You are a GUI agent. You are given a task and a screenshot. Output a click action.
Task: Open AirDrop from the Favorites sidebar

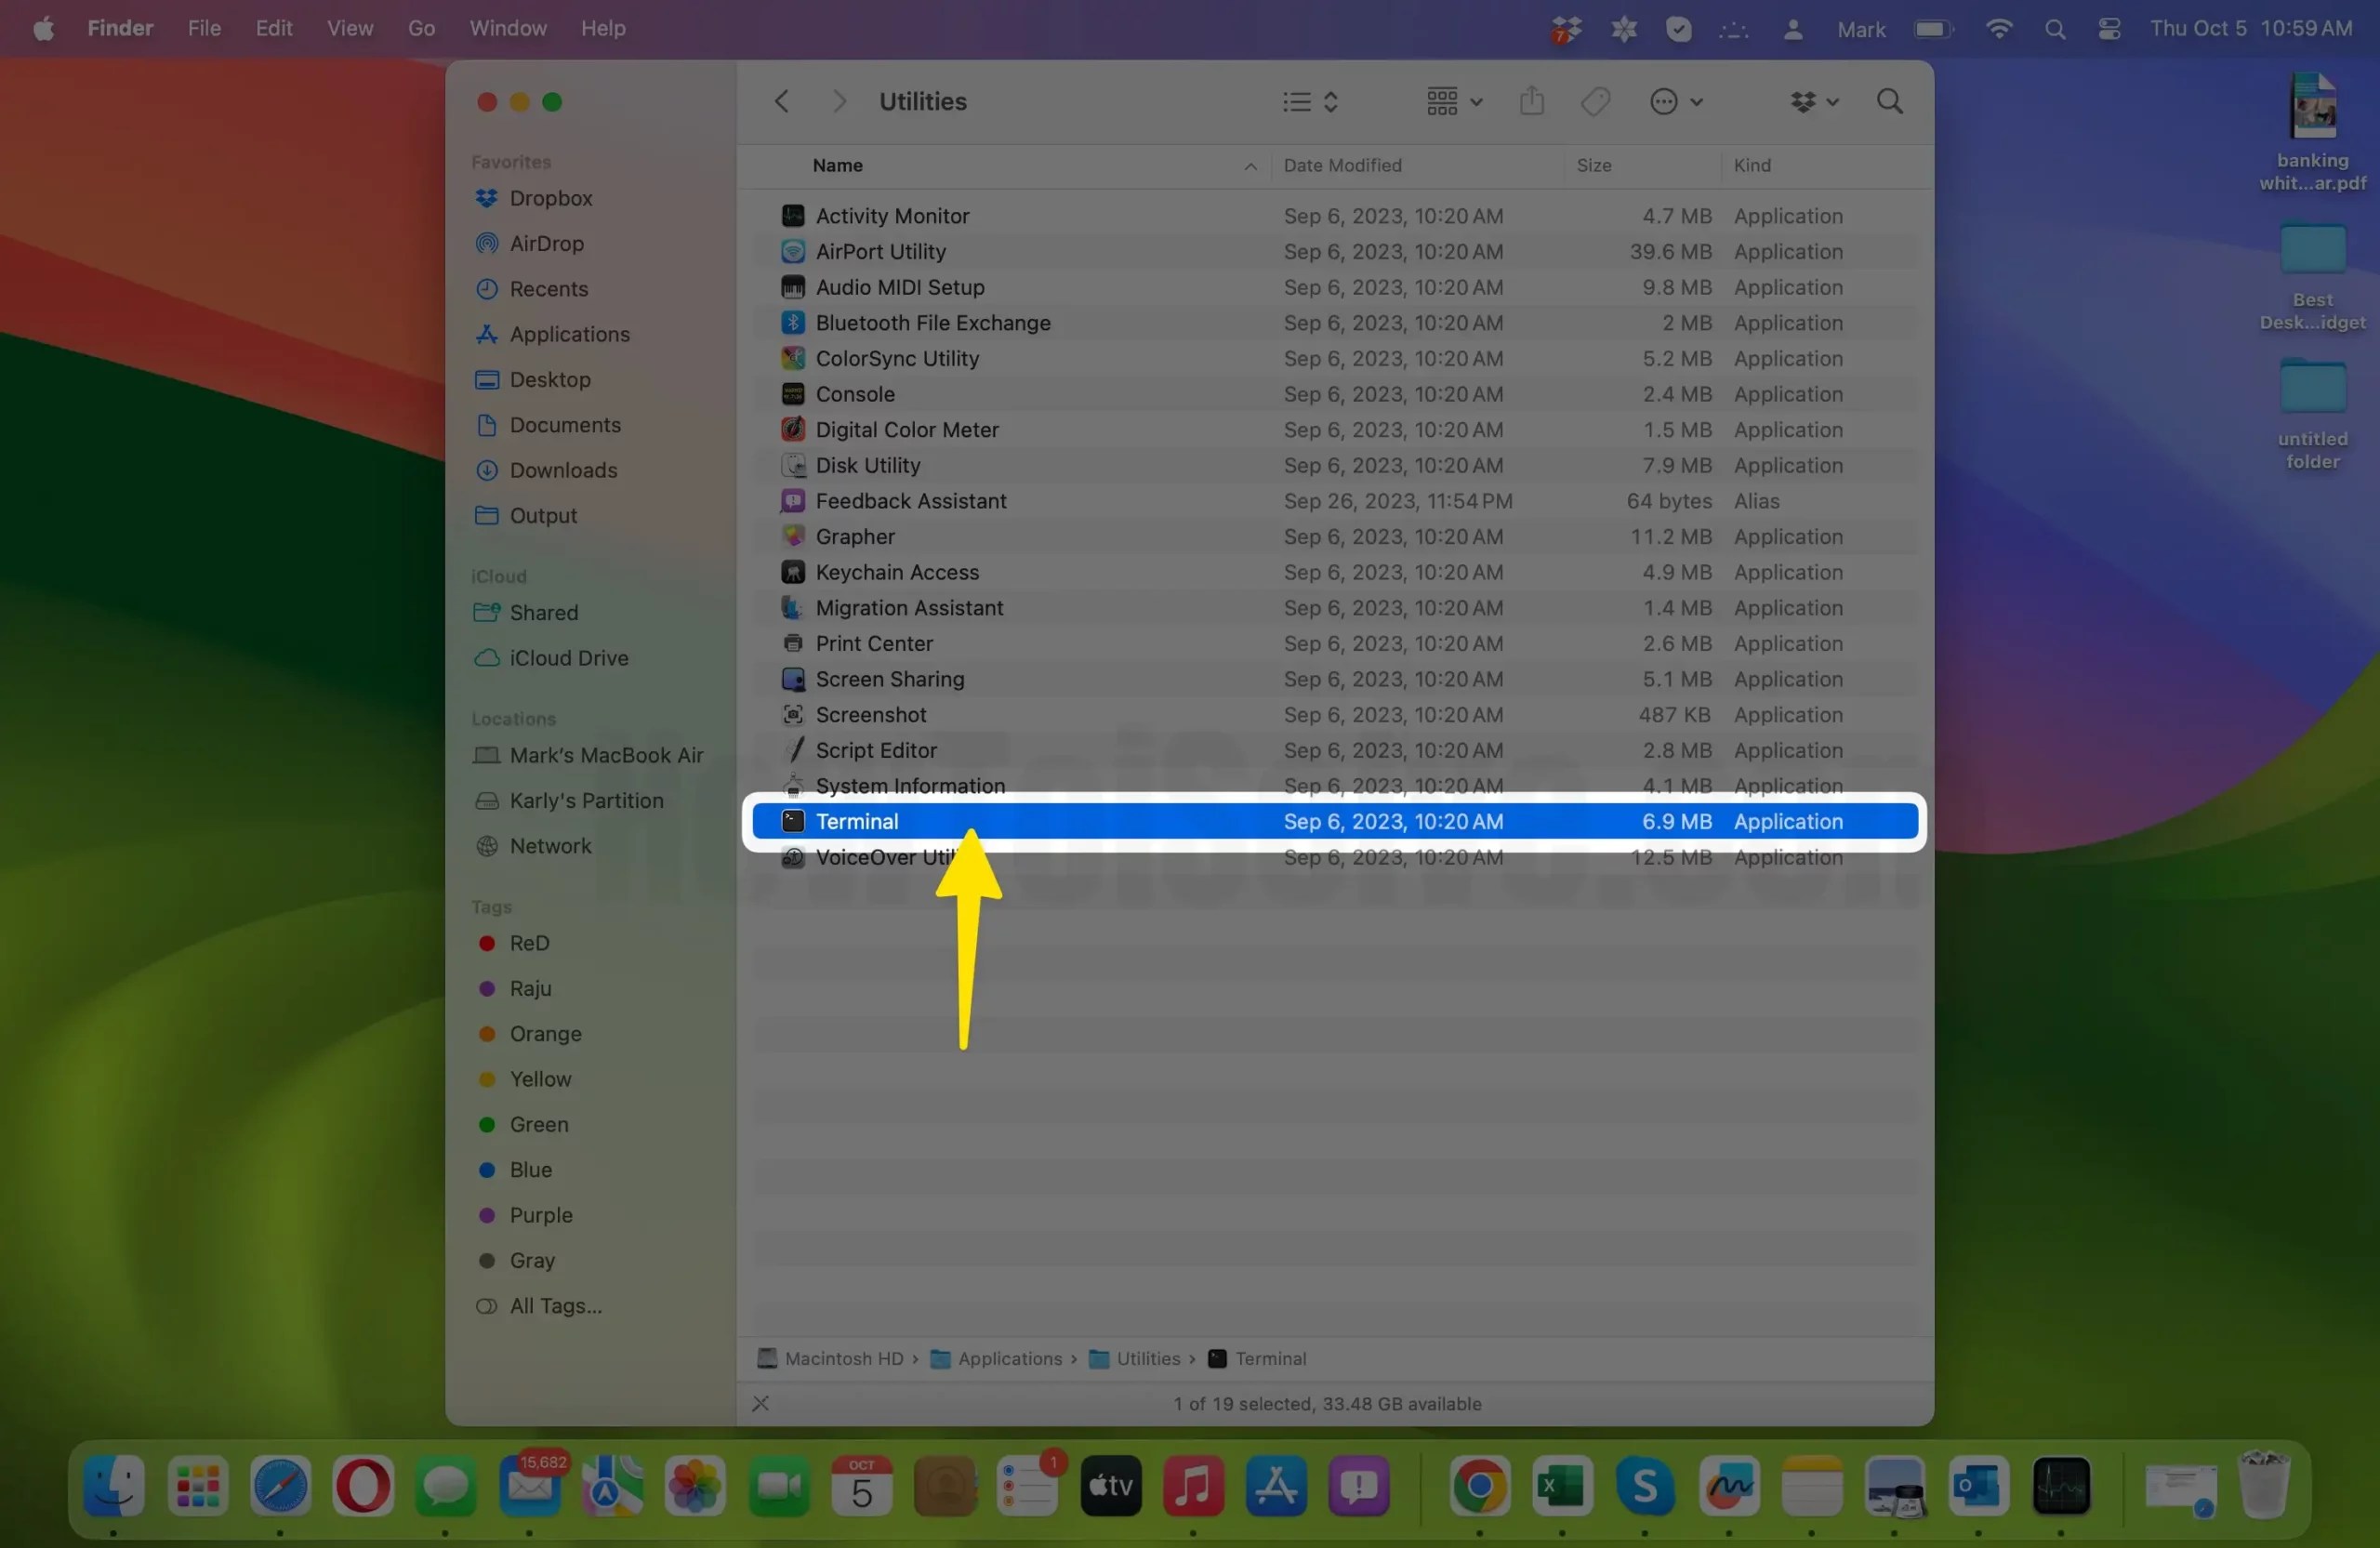(x=545, y=243)
